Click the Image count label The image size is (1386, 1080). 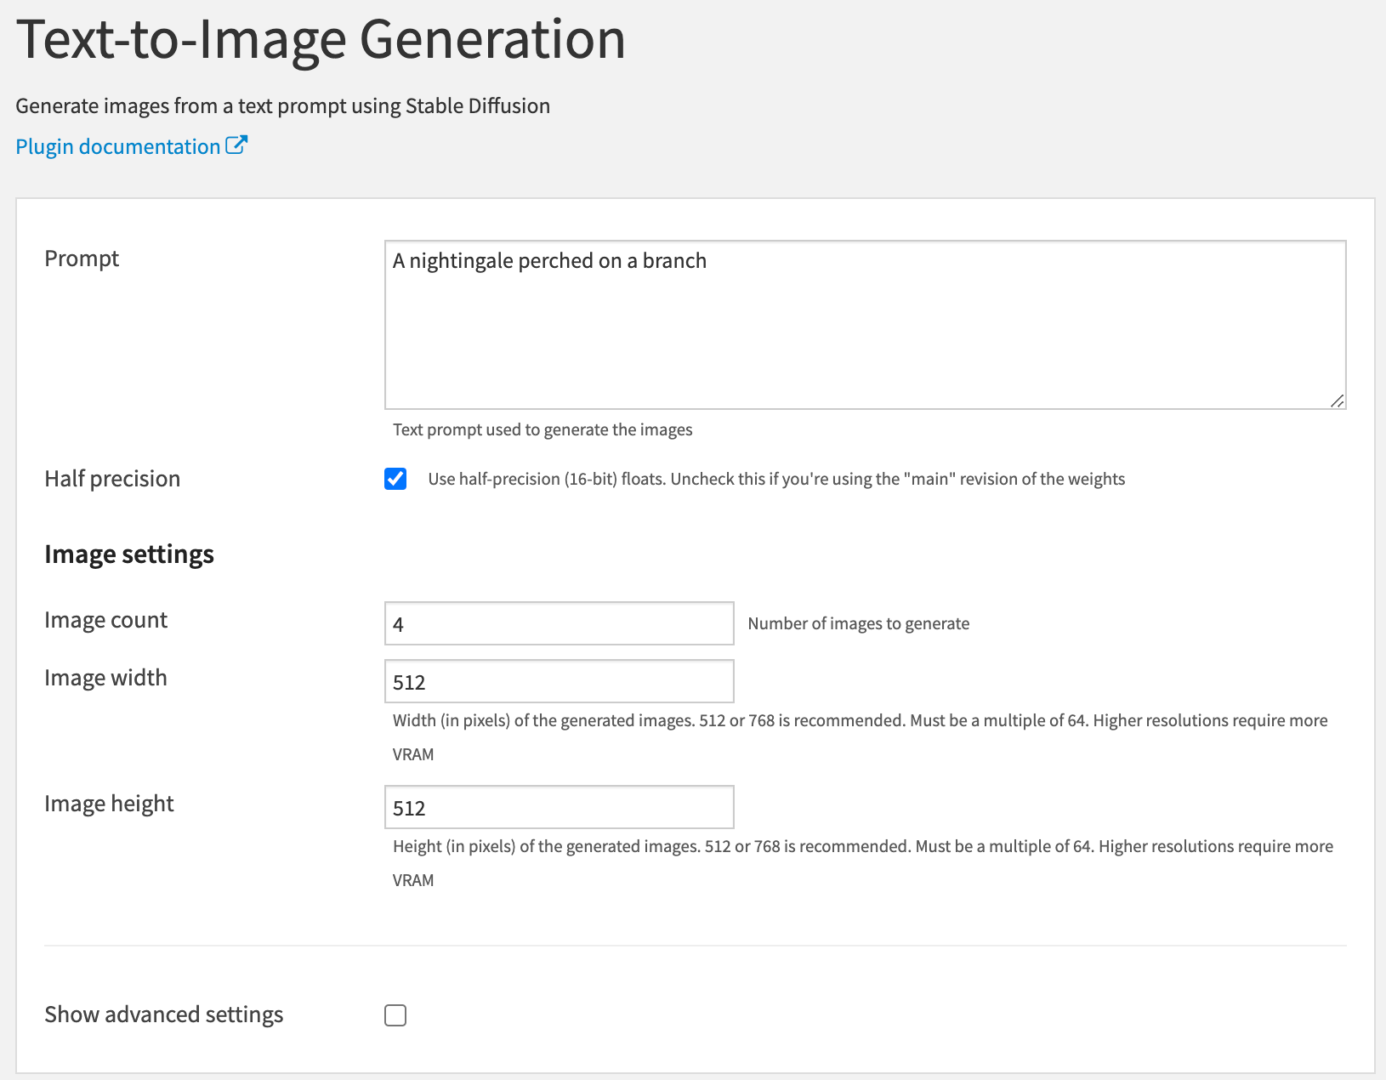[105, 620]
